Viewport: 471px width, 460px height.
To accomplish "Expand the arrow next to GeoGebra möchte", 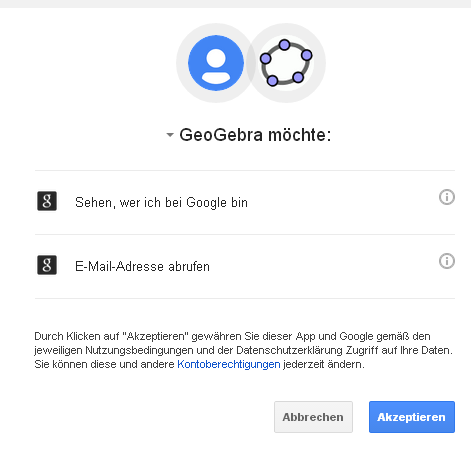I will [170, 135].
